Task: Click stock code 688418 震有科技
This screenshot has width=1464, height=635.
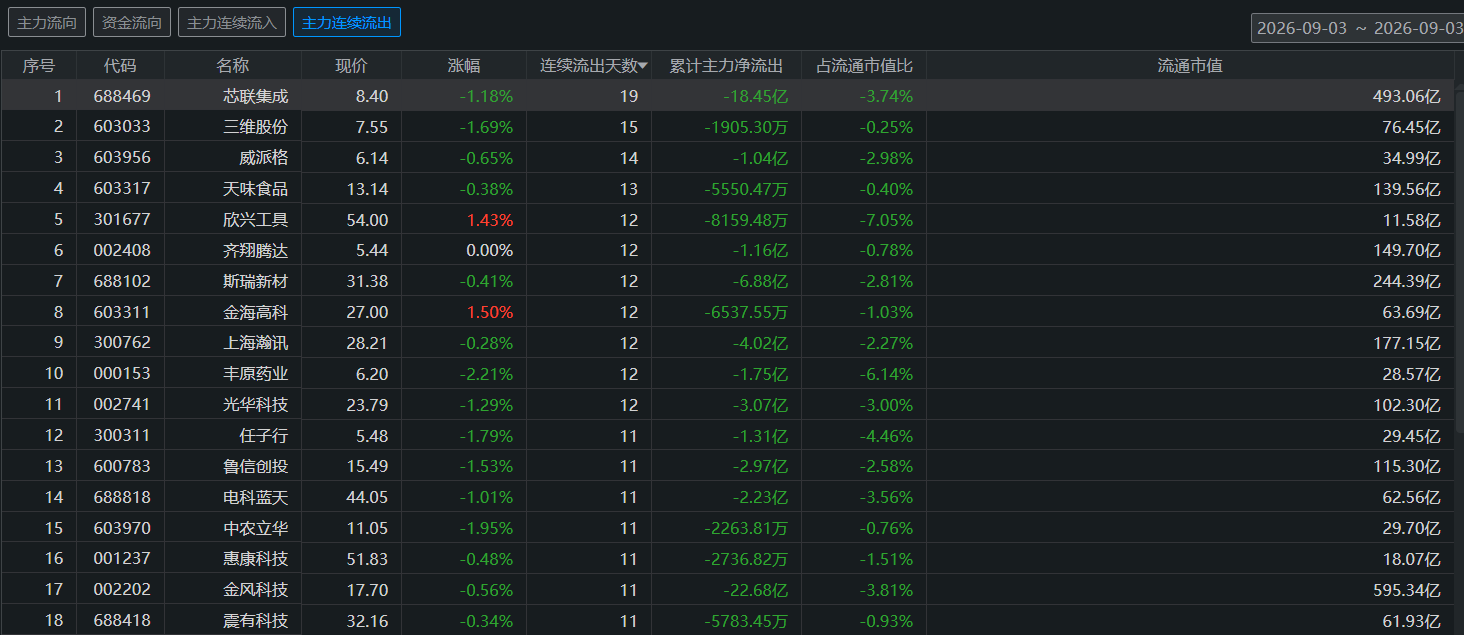Action: point(122,621)
